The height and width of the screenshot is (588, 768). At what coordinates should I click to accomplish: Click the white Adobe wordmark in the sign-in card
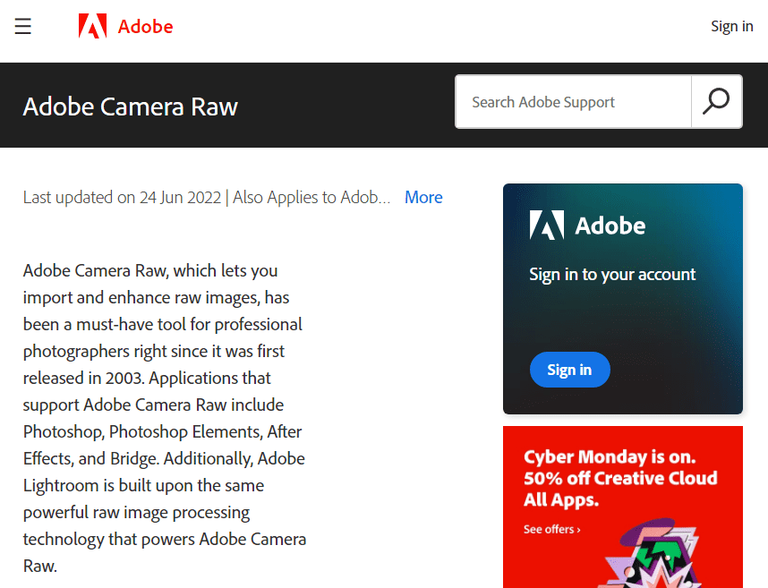click(x=610, y=225)
